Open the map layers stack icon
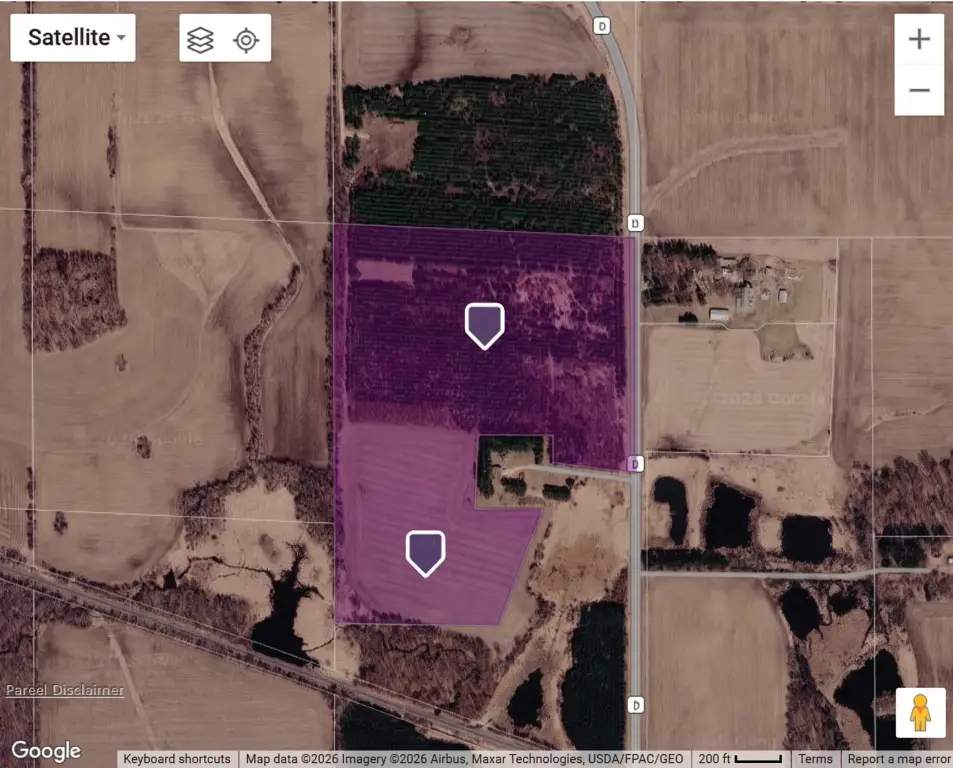This screenshot has height=768, width=953. click(x=200, y=40)
